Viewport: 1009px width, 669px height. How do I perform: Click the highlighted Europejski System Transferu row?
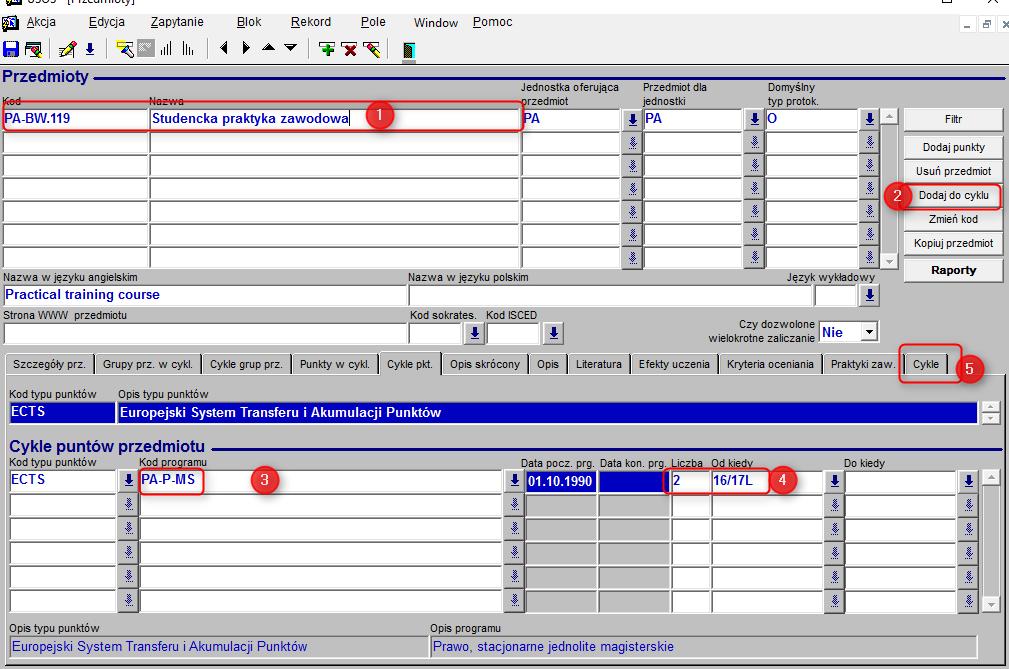pos(547,412)
